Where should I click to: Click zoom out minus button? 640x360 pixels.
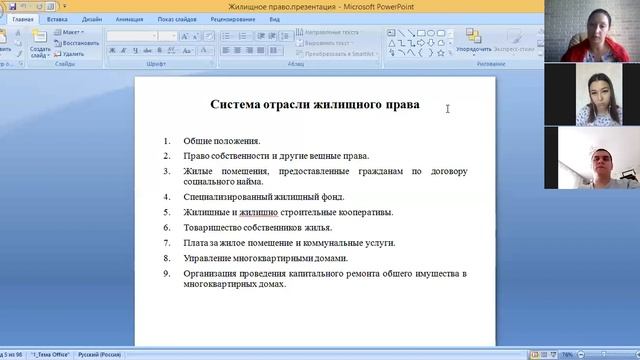581,355
